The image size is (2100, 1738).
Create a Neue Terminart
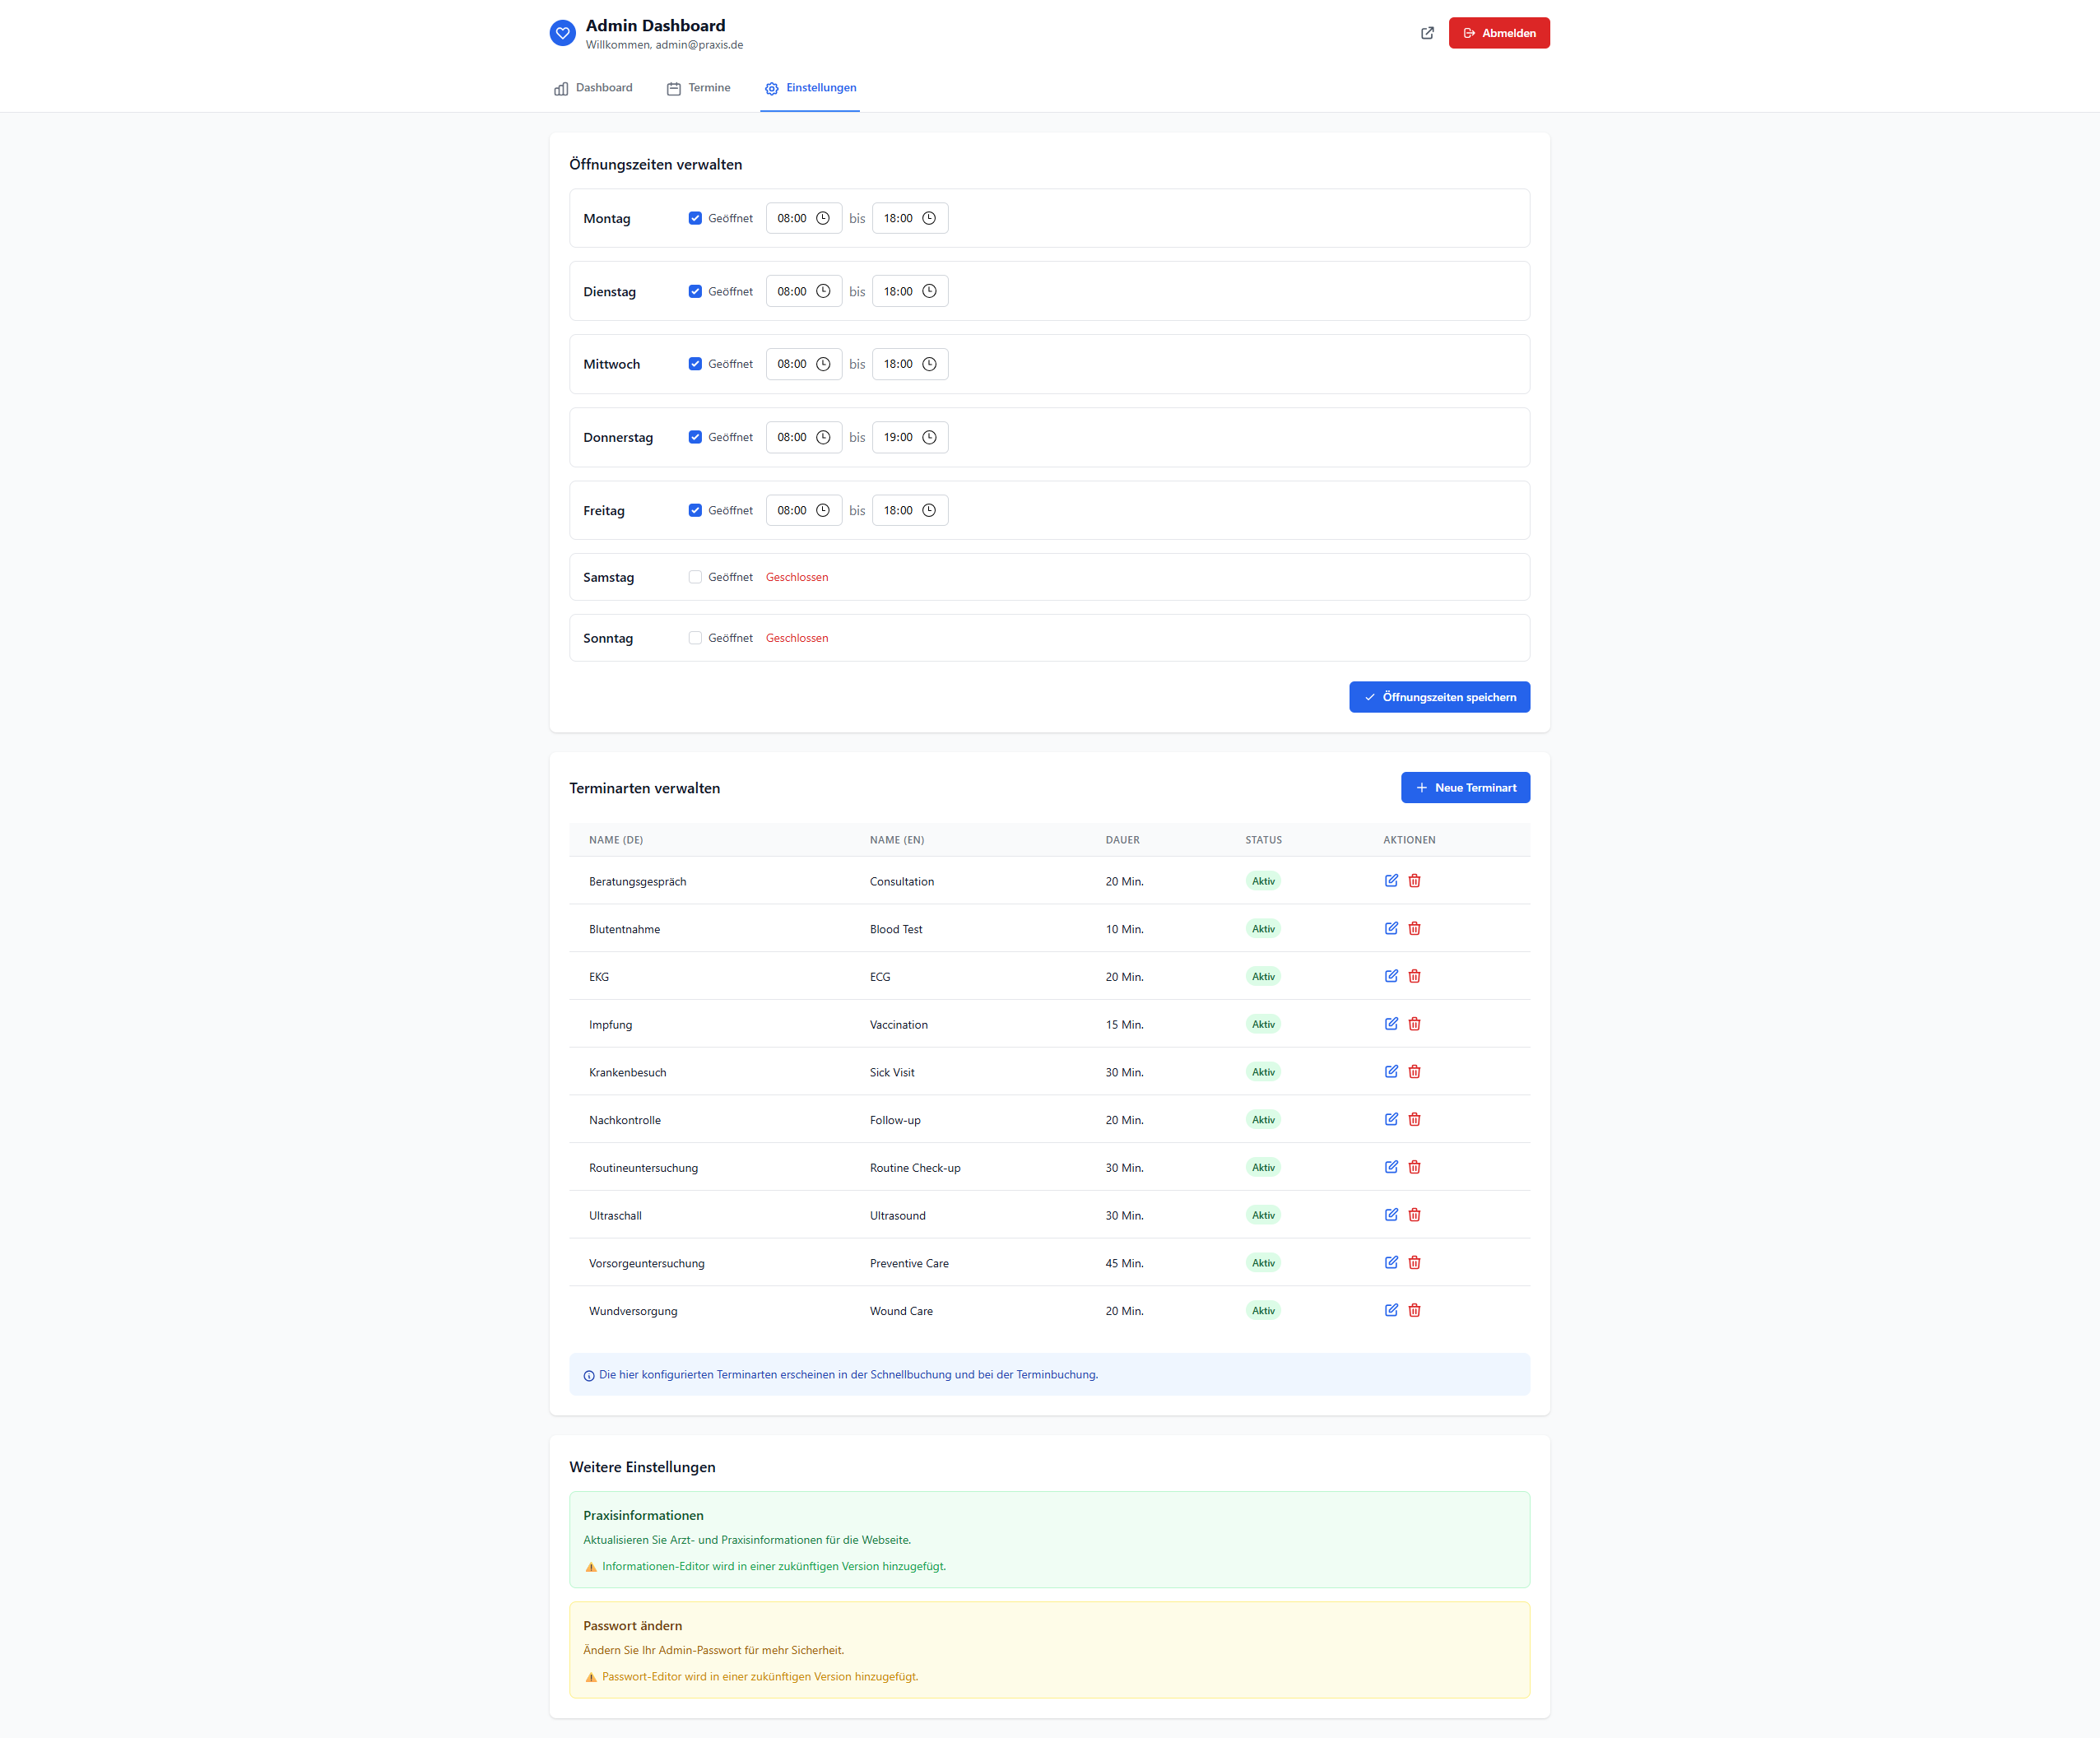point(1465,787)
